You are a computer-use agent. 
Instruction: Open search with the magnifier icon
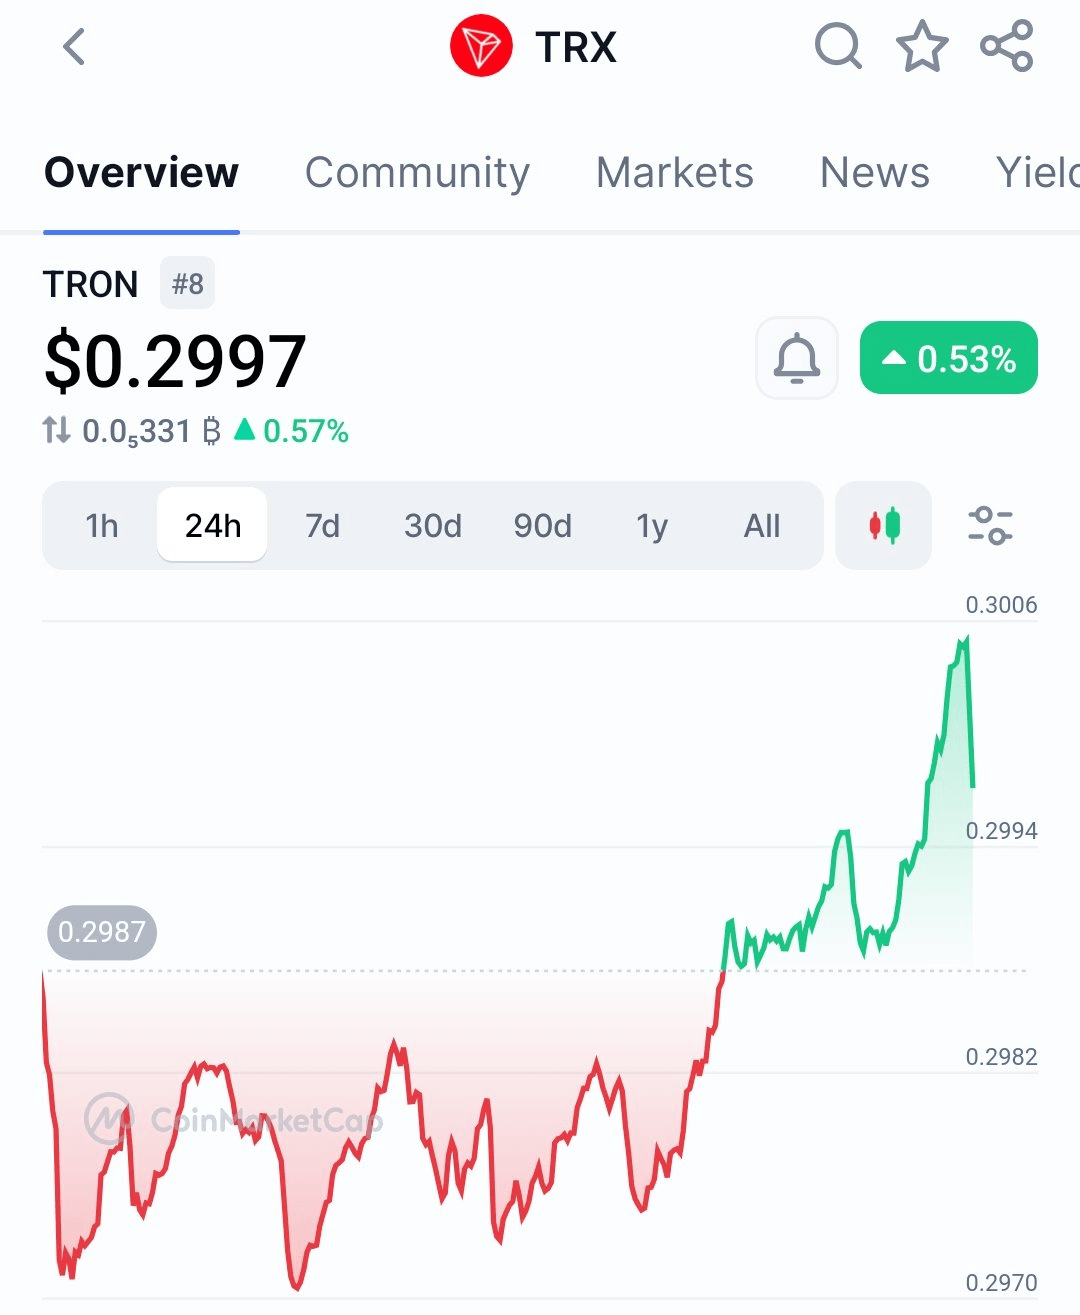point(838,46)
